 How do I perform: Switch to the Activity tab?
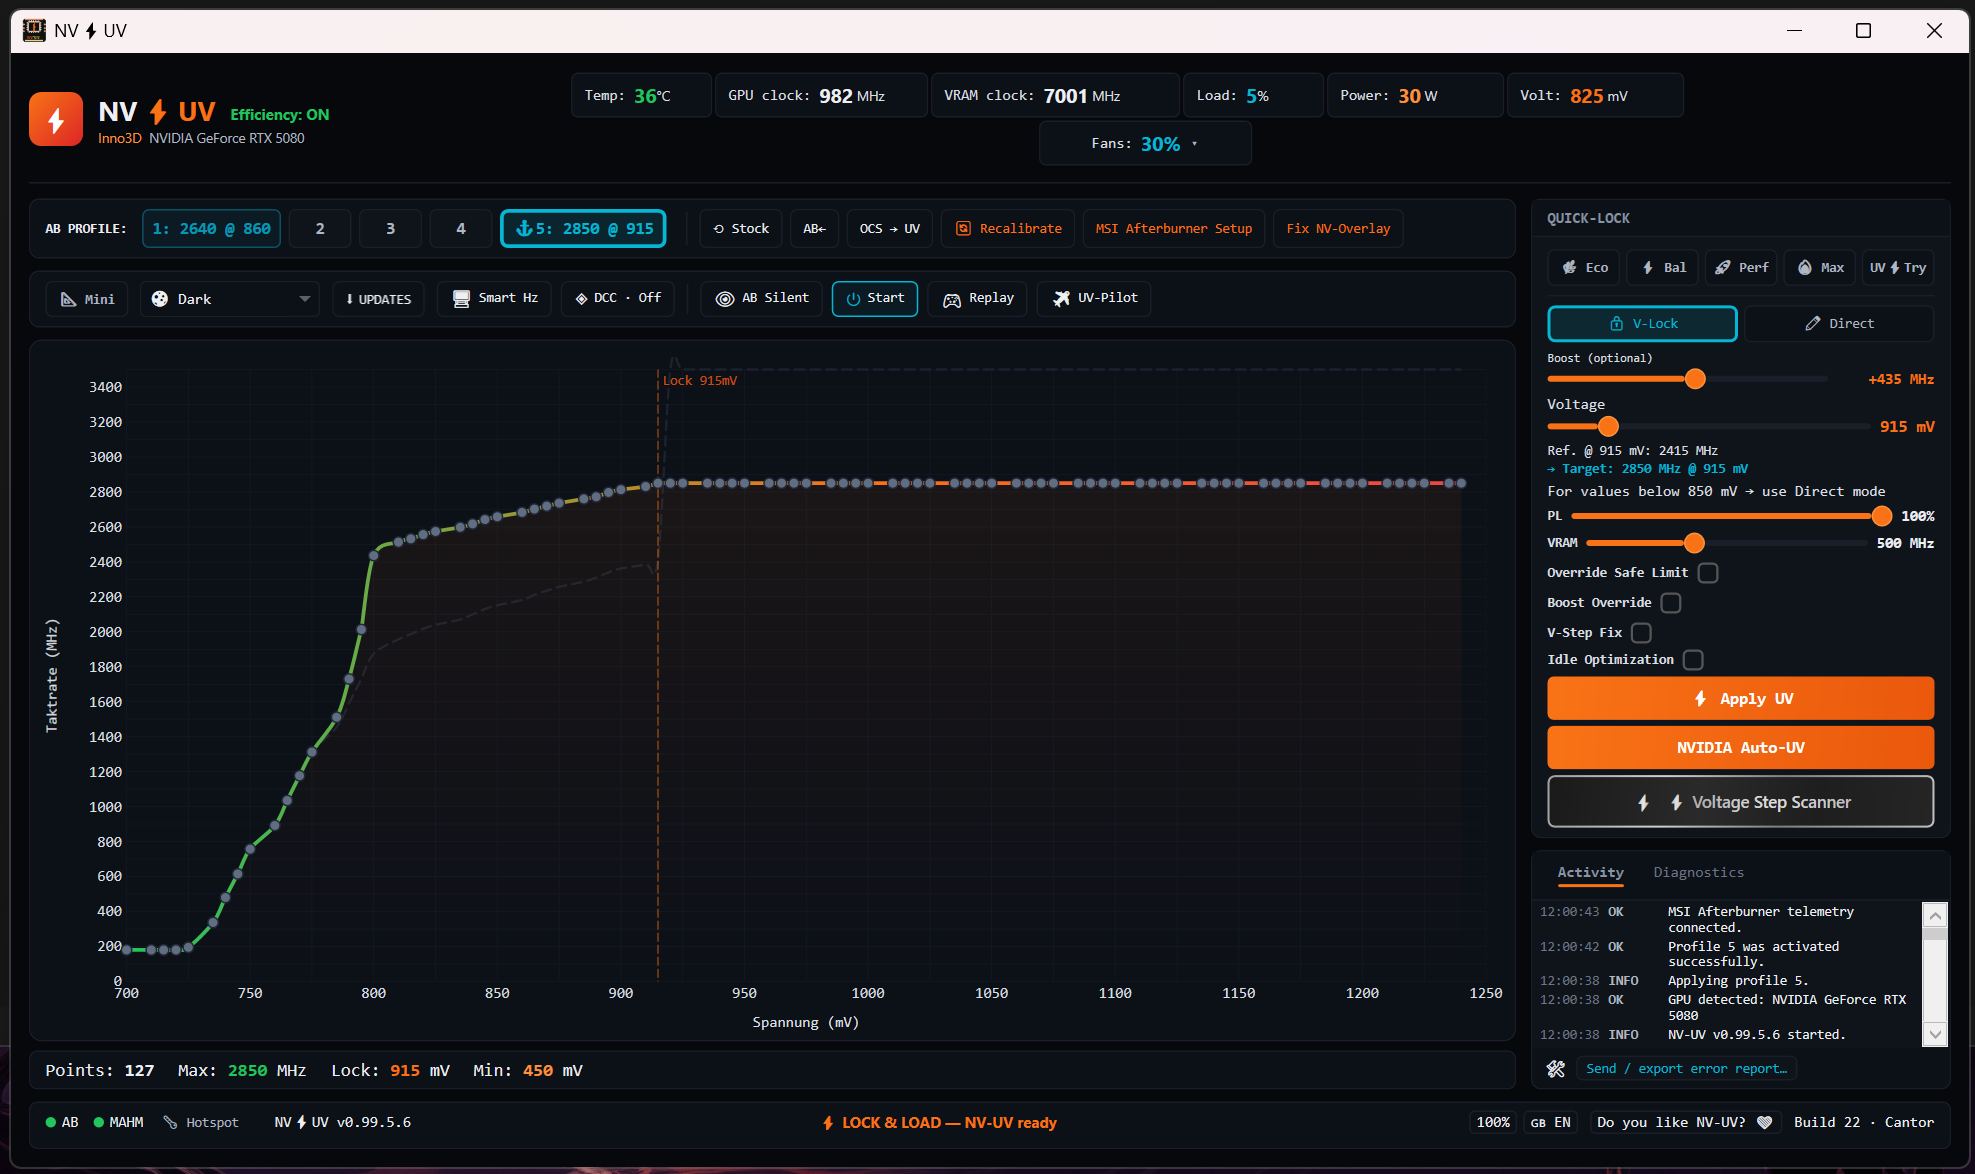pyautogui.click(x=1590, y=873)
